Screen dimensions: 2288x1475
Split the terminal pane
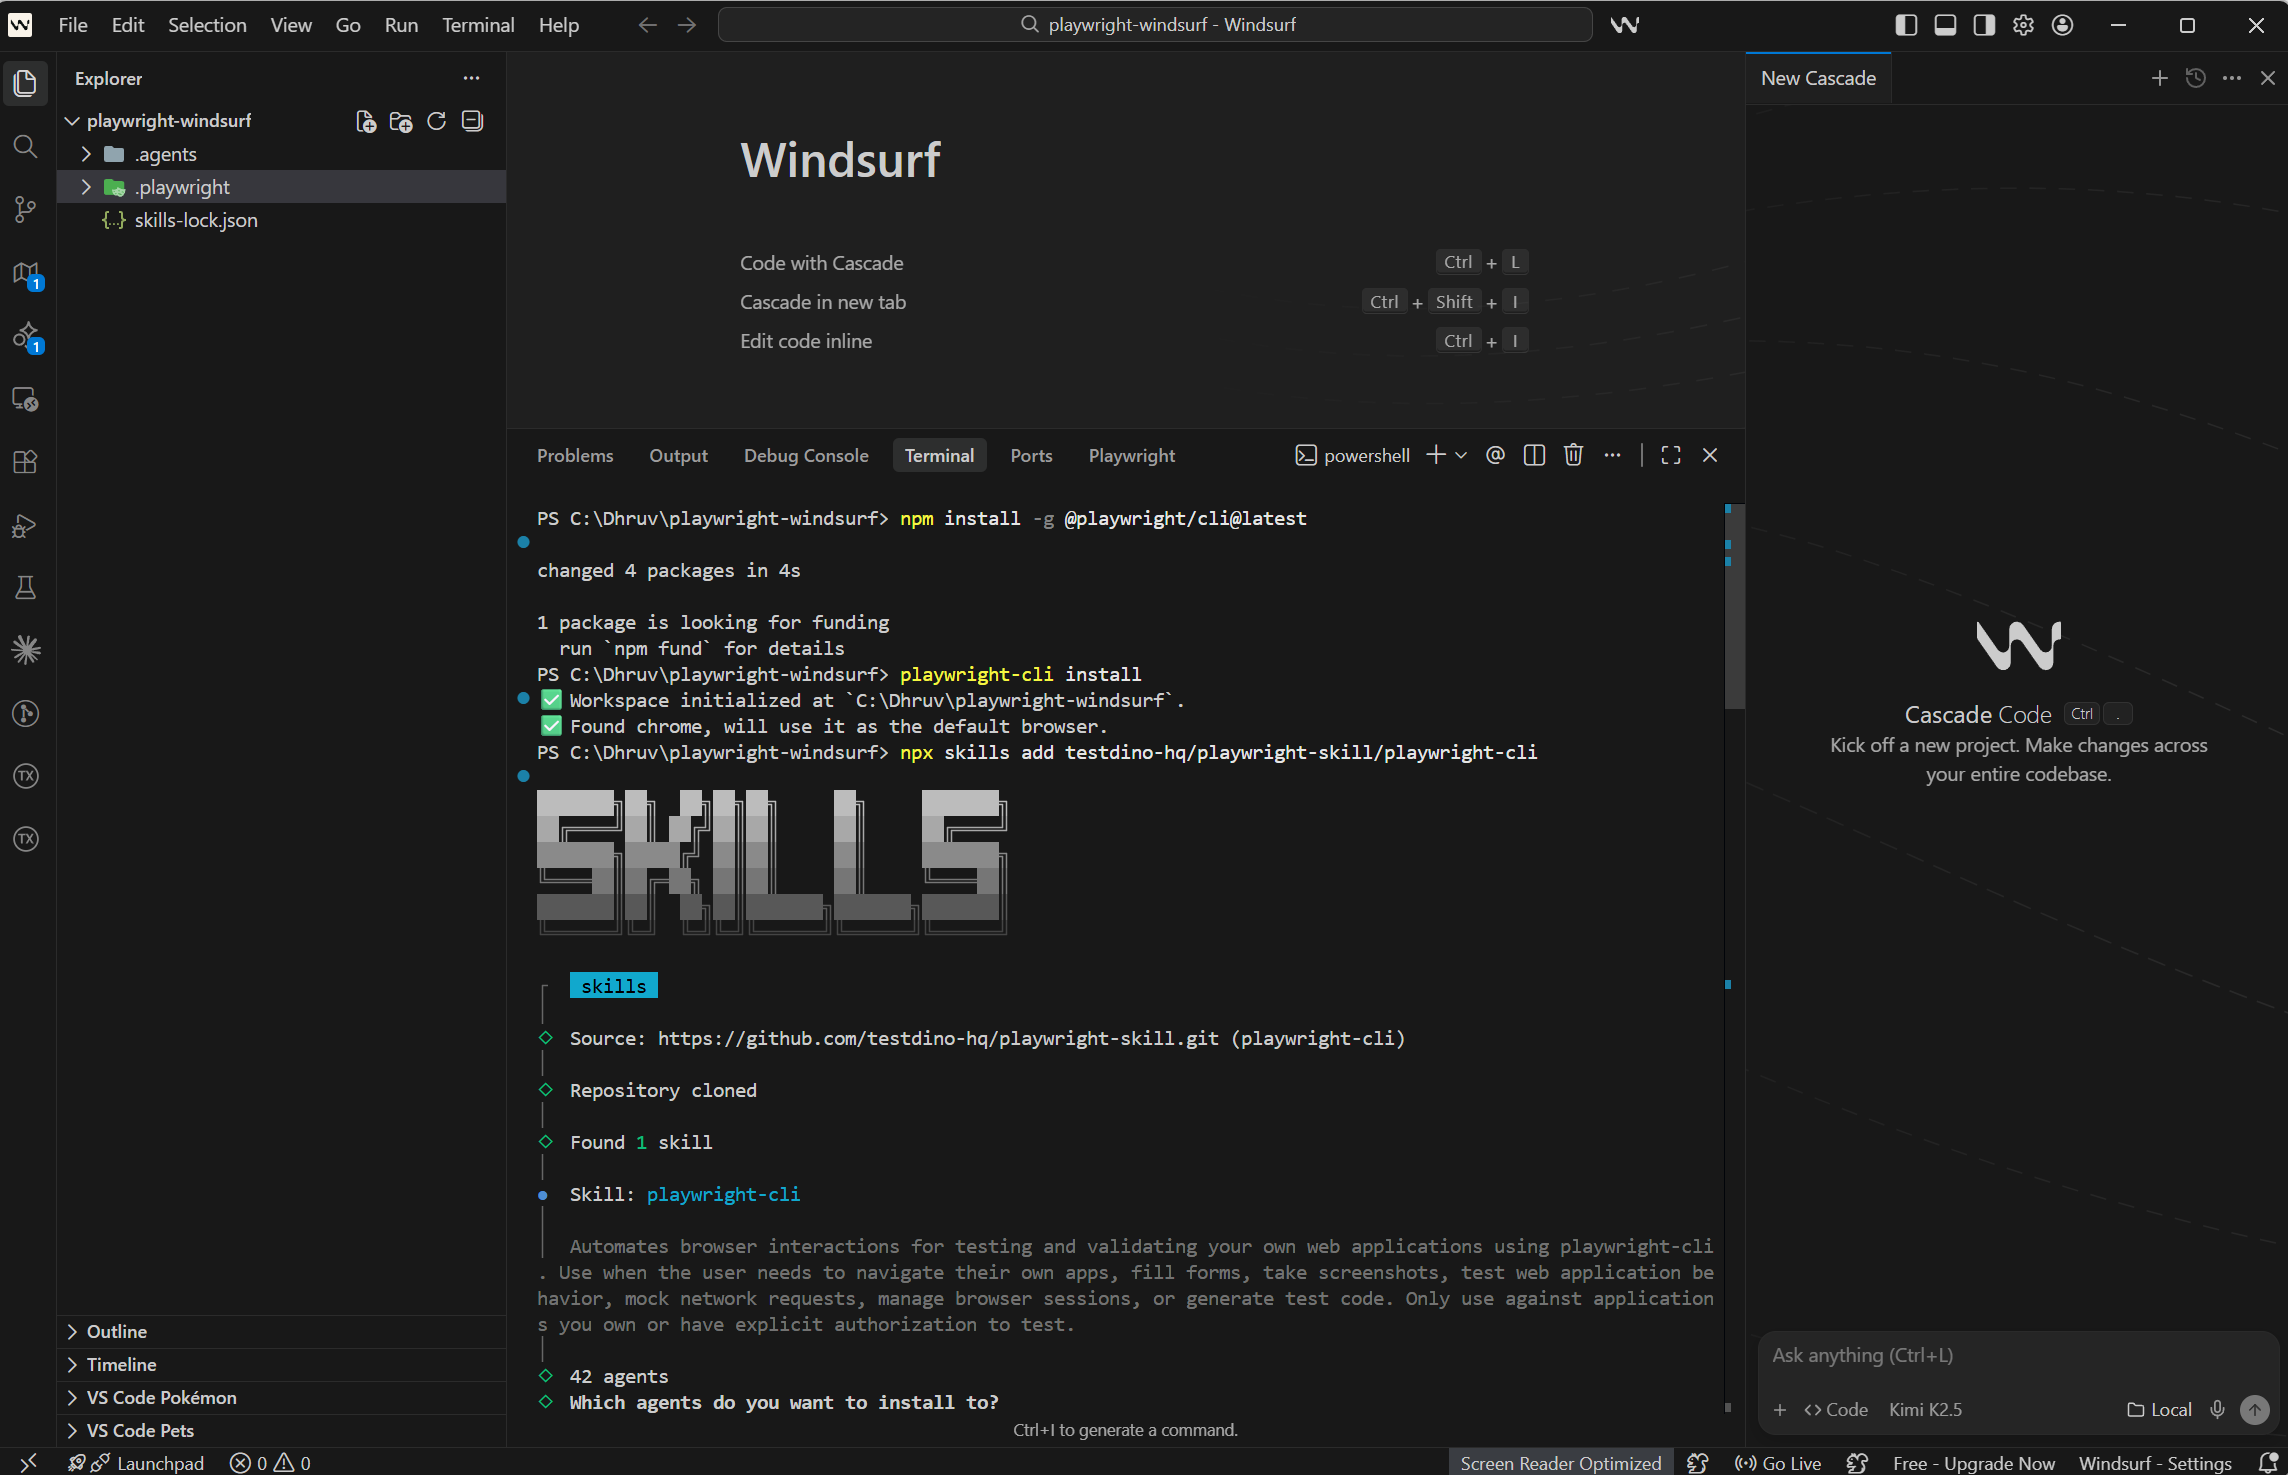pos(1534,455)
